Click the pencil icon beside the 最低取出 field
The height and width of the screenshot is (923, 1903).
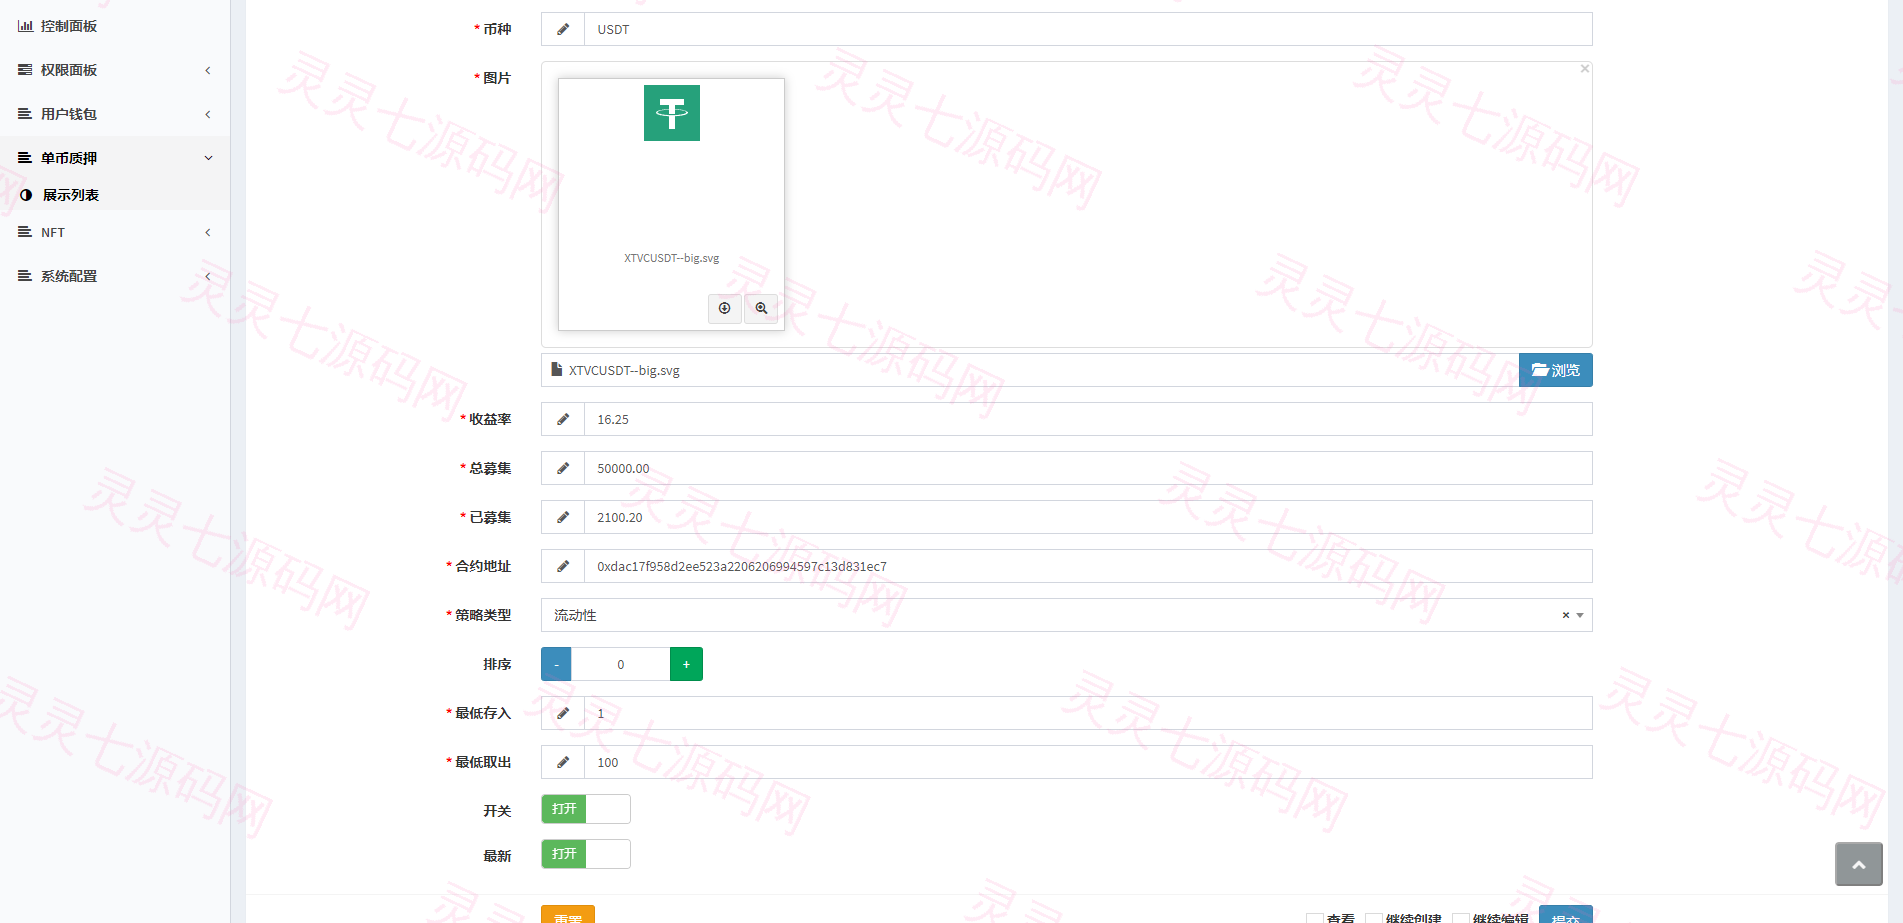click(x=563, y=762)
